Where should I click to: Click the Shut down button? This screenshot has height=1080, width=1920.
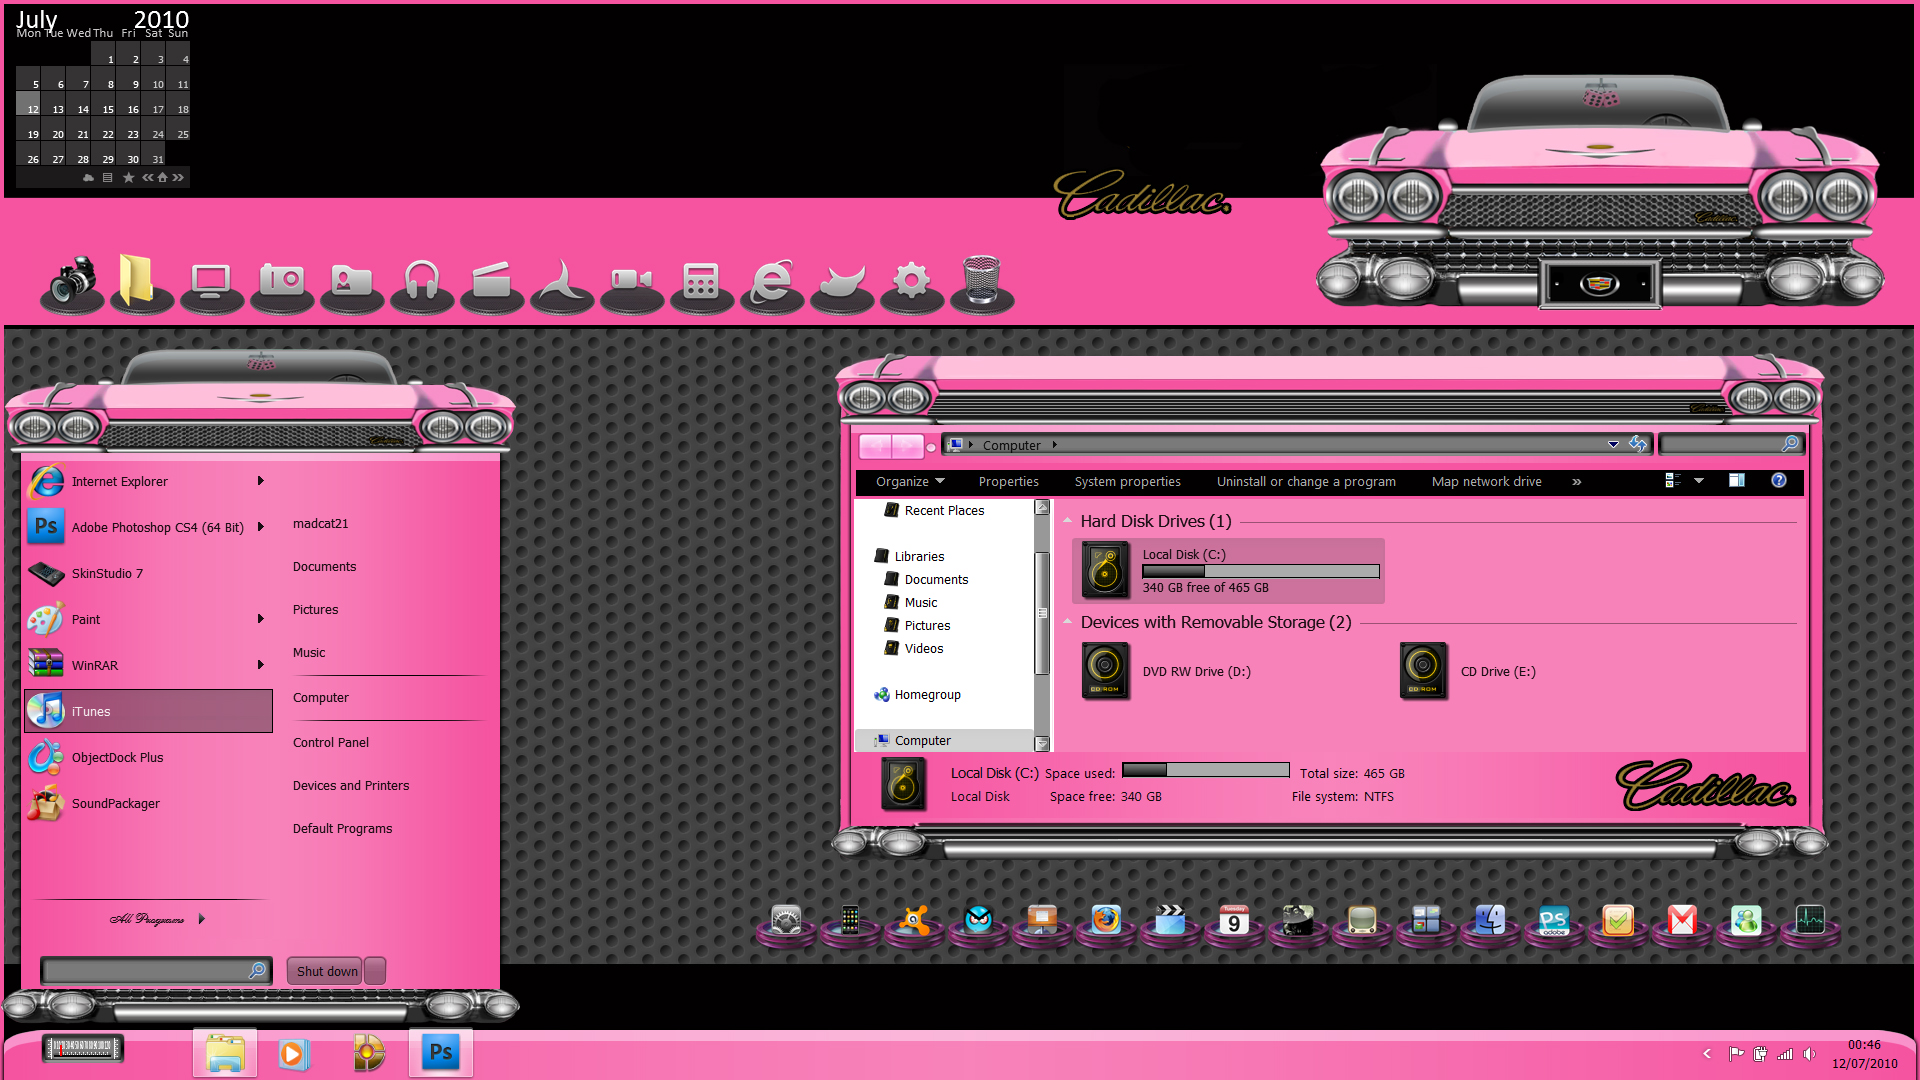pos(326,971)
